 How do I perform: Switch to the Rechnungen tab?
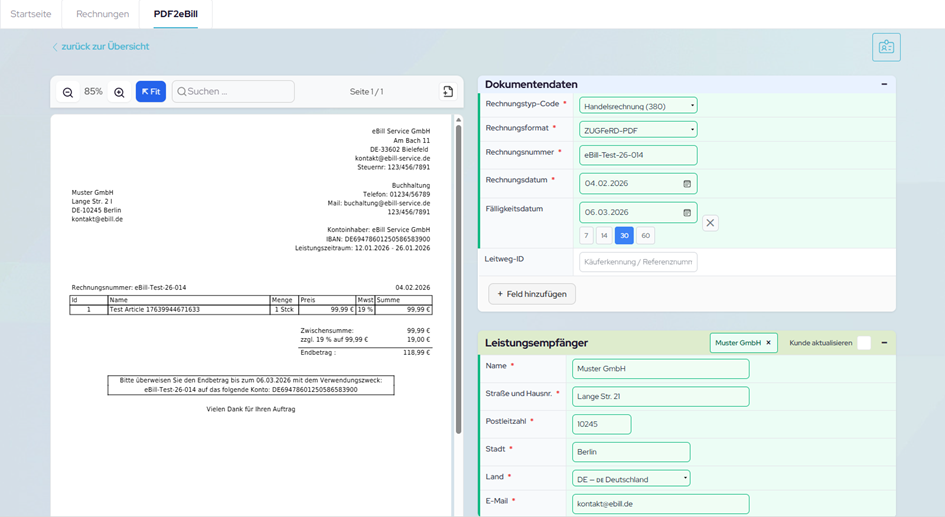103,14
